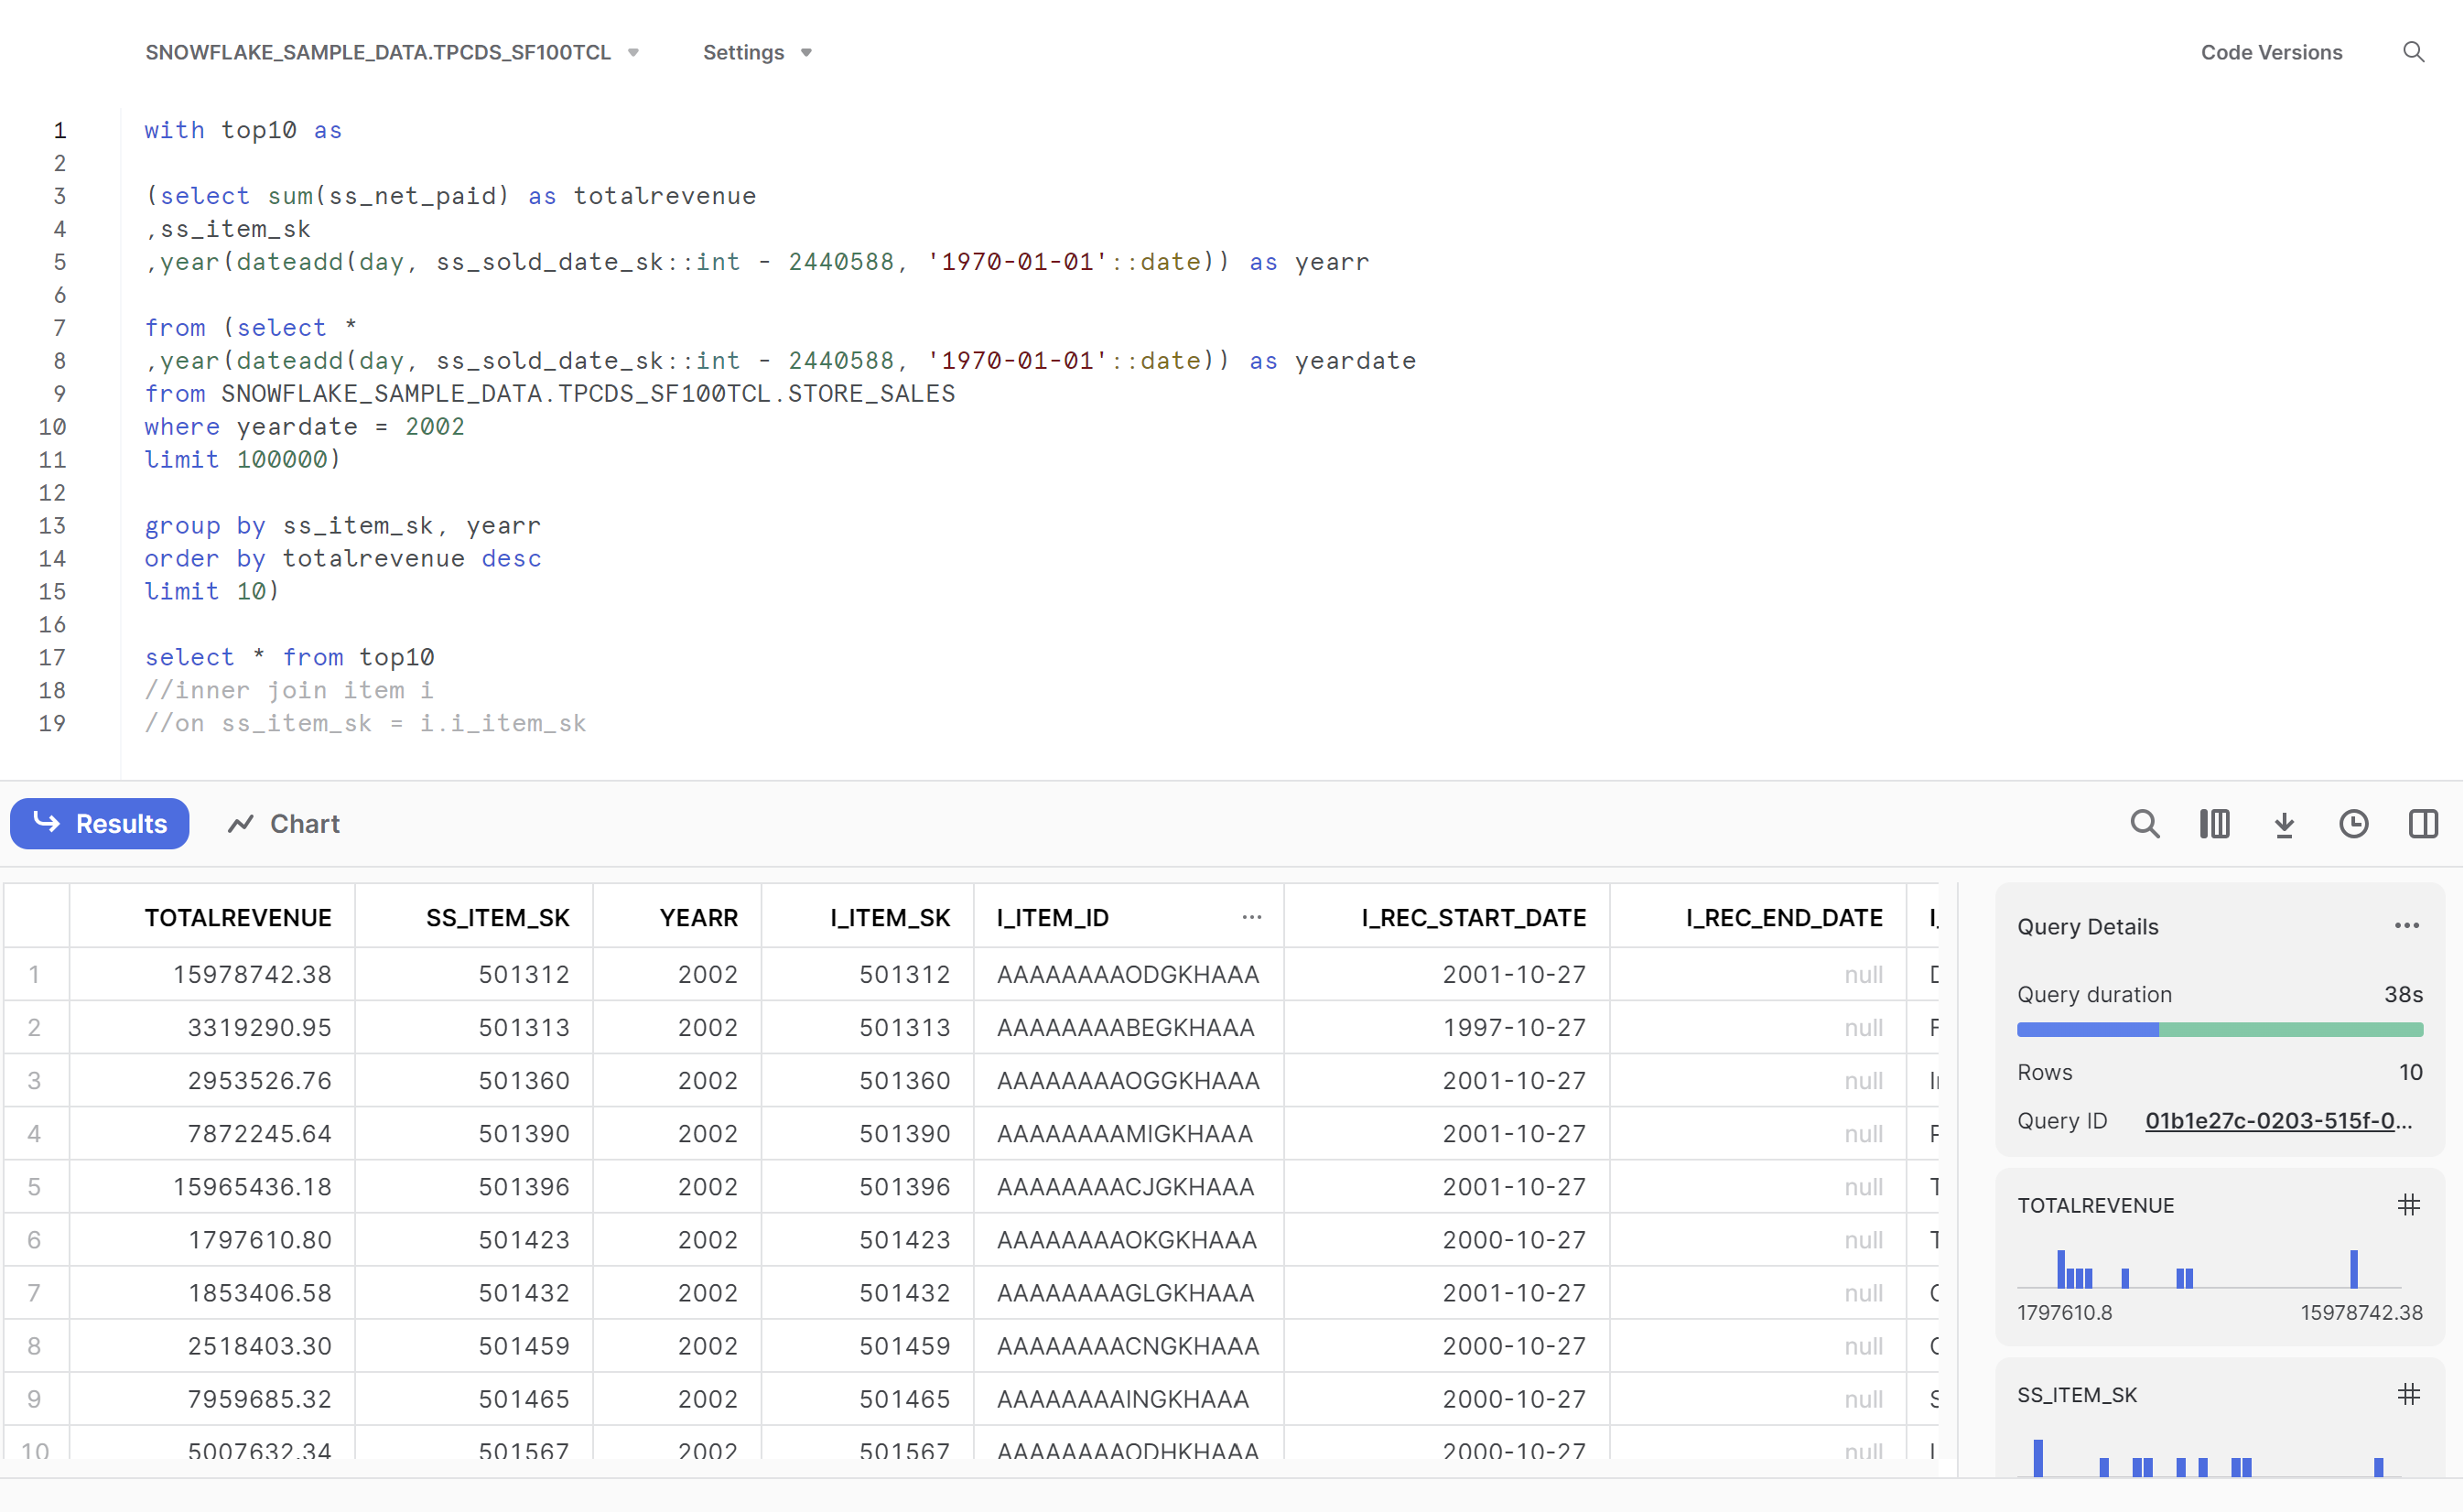
Task: Expand the database schema selector dropdown
Action: point(392,52)
